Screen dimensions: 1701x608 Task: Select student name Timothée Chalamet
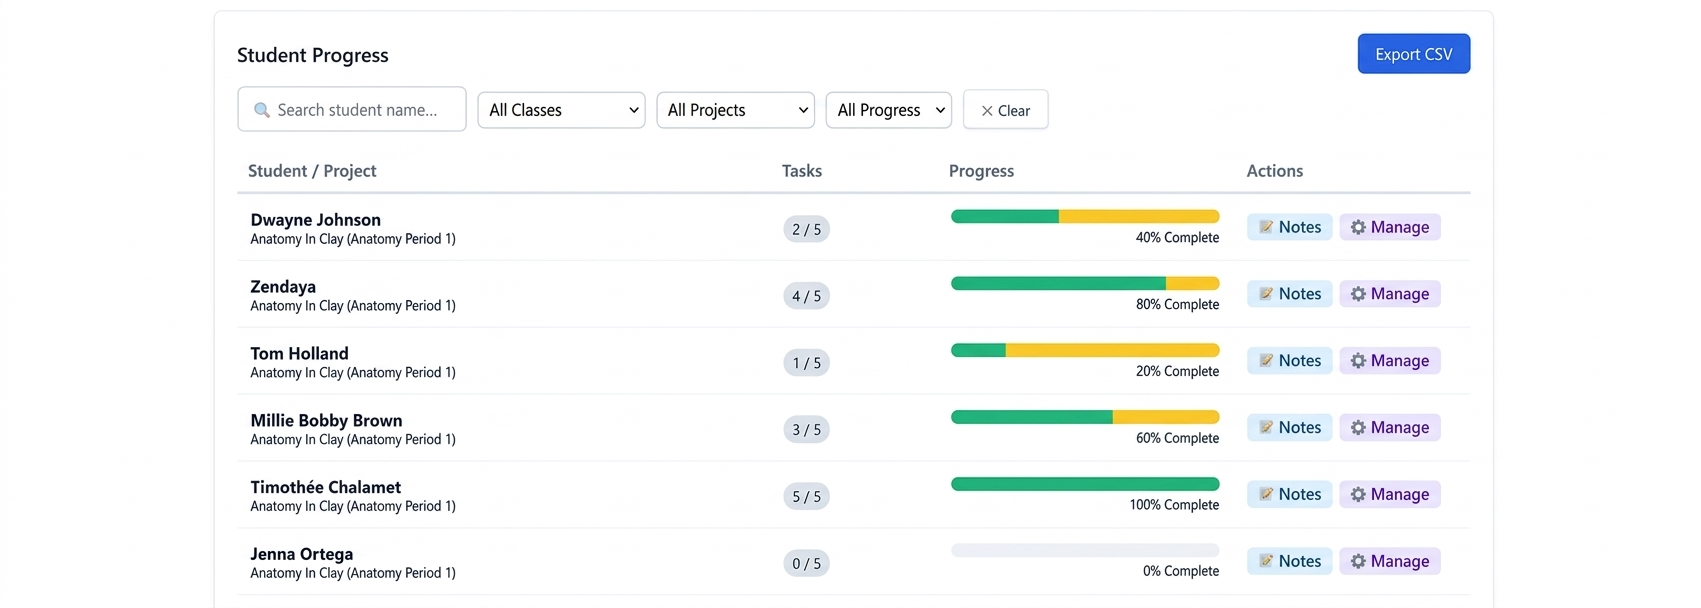pyautogui.click(x=325, y=487)
